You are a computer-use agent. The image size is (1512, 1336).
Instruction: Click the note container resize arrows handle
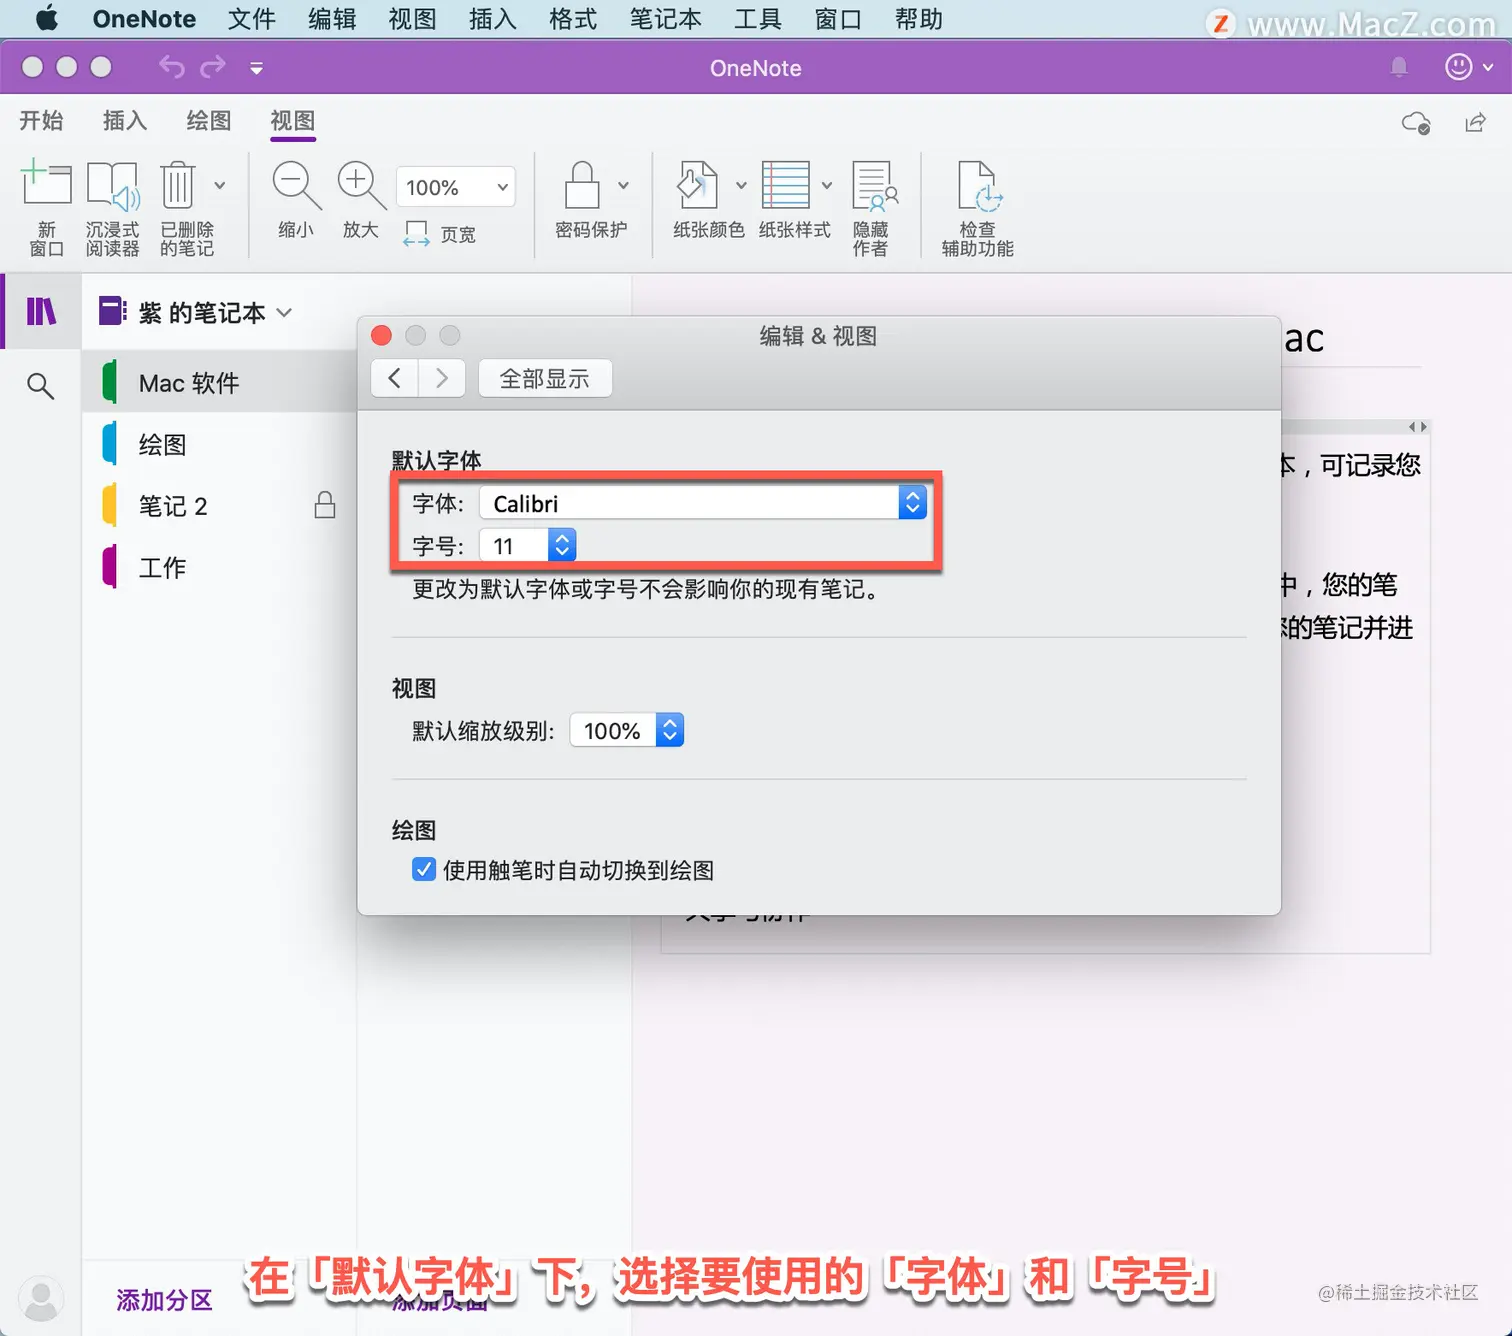[x=1417, y=427]
